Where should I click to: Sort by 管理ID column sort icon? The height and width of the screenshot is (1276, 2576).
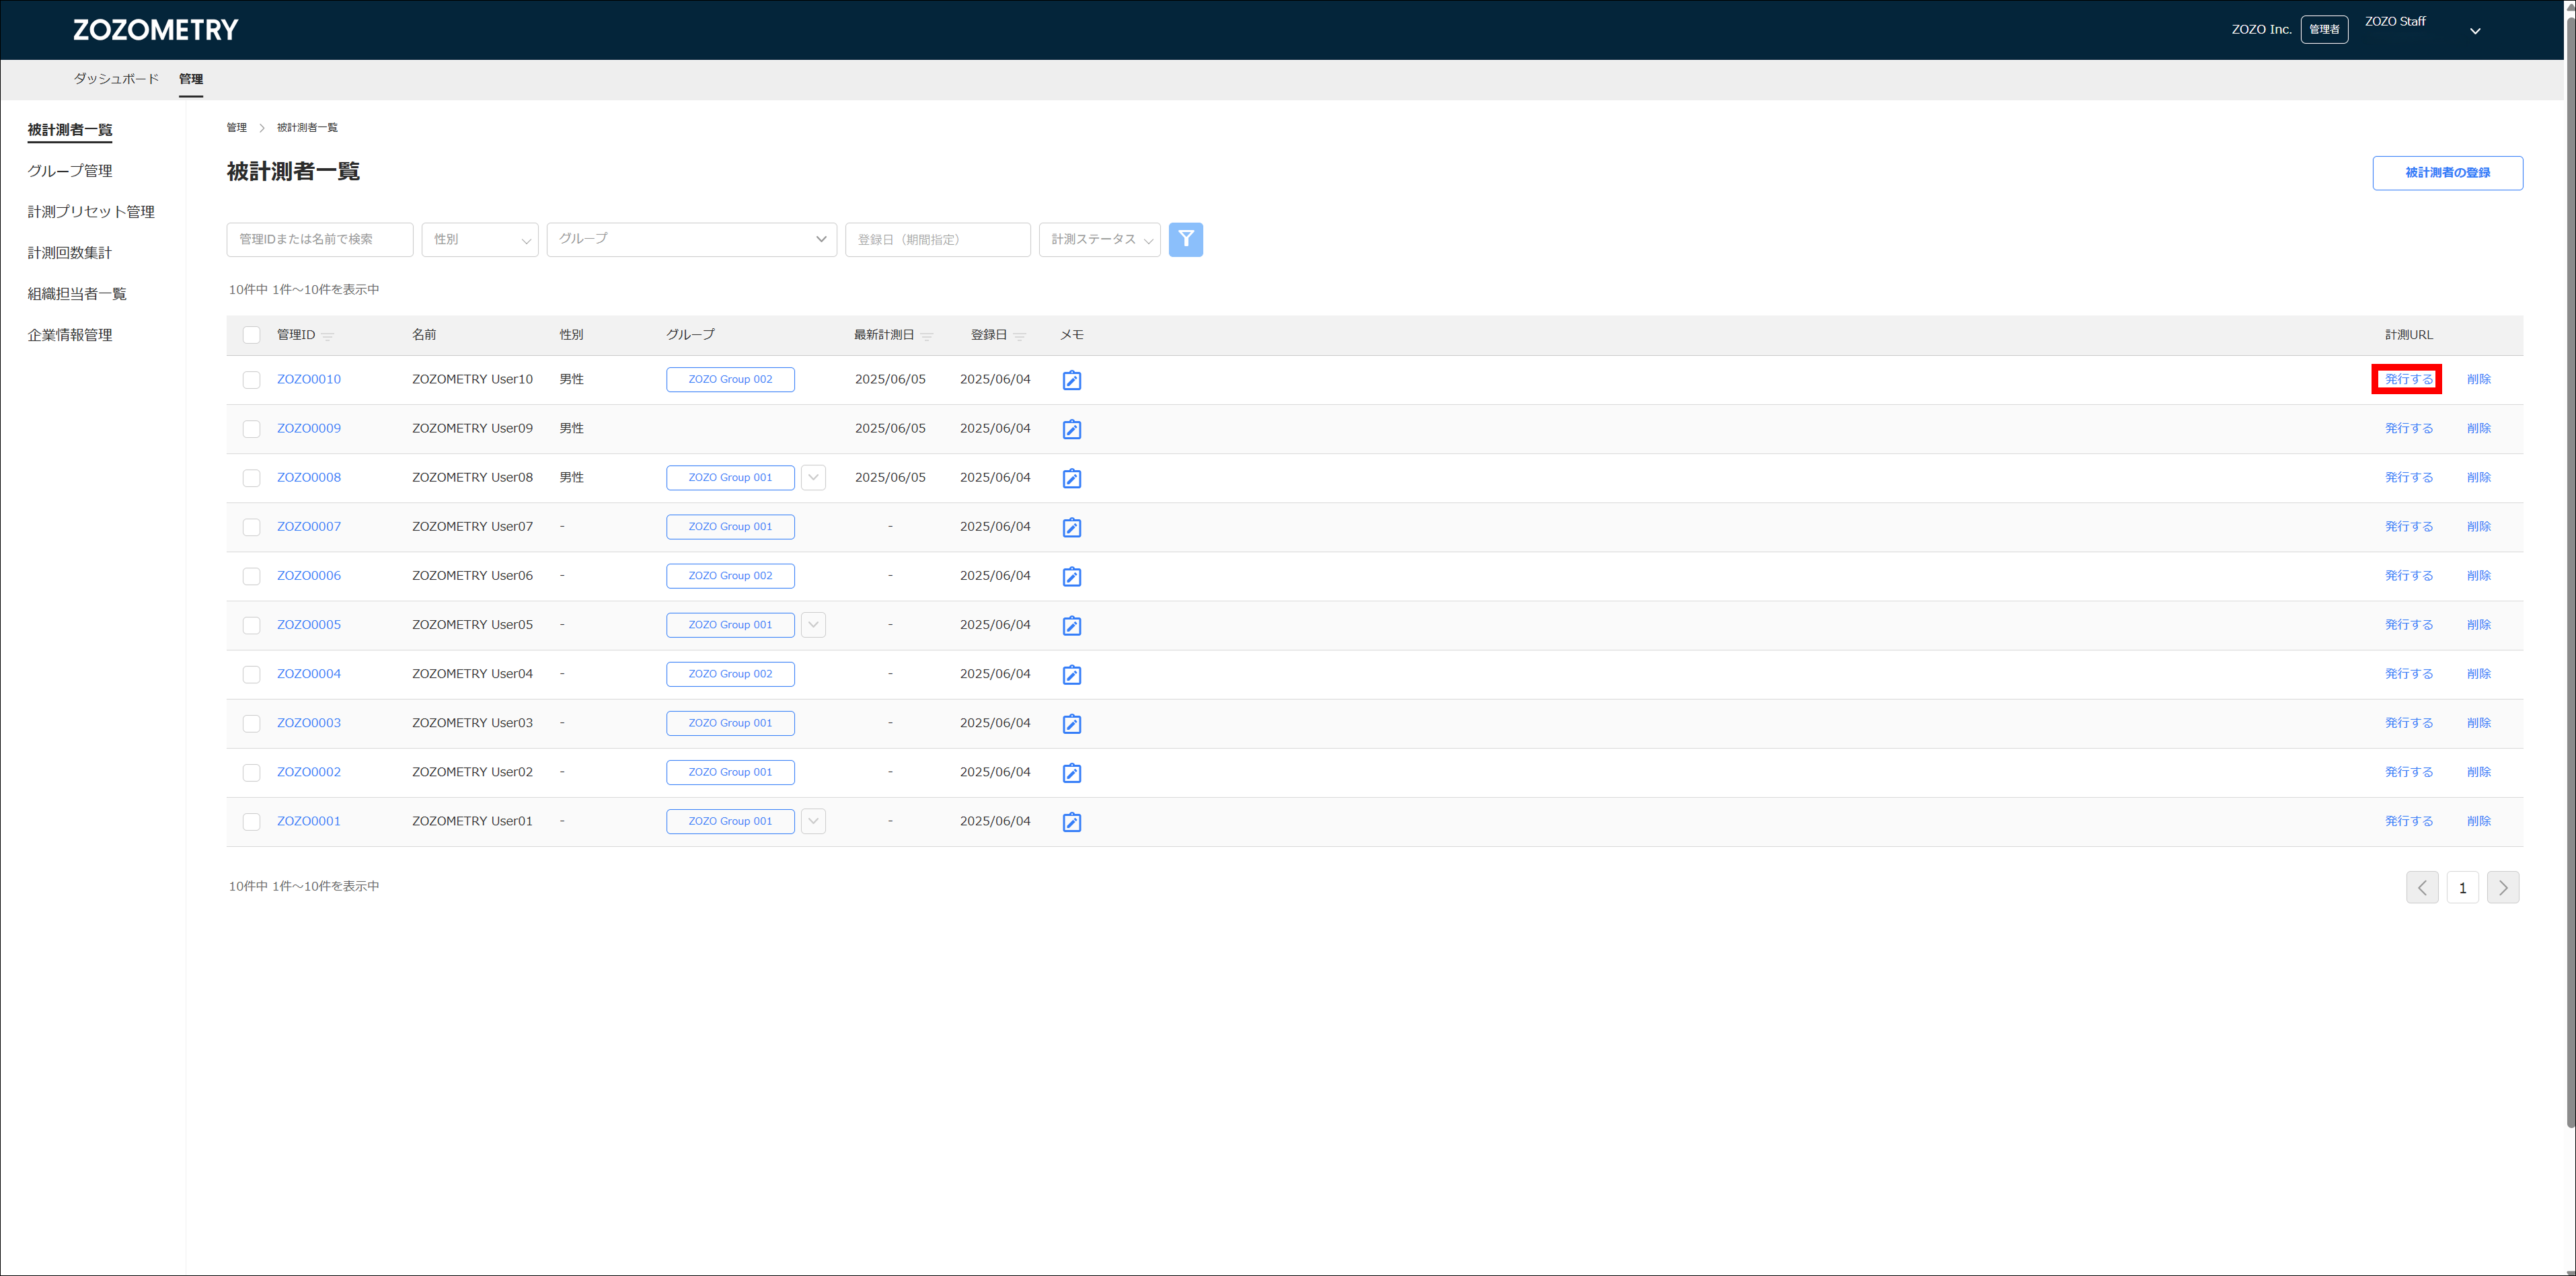[328, 336]
